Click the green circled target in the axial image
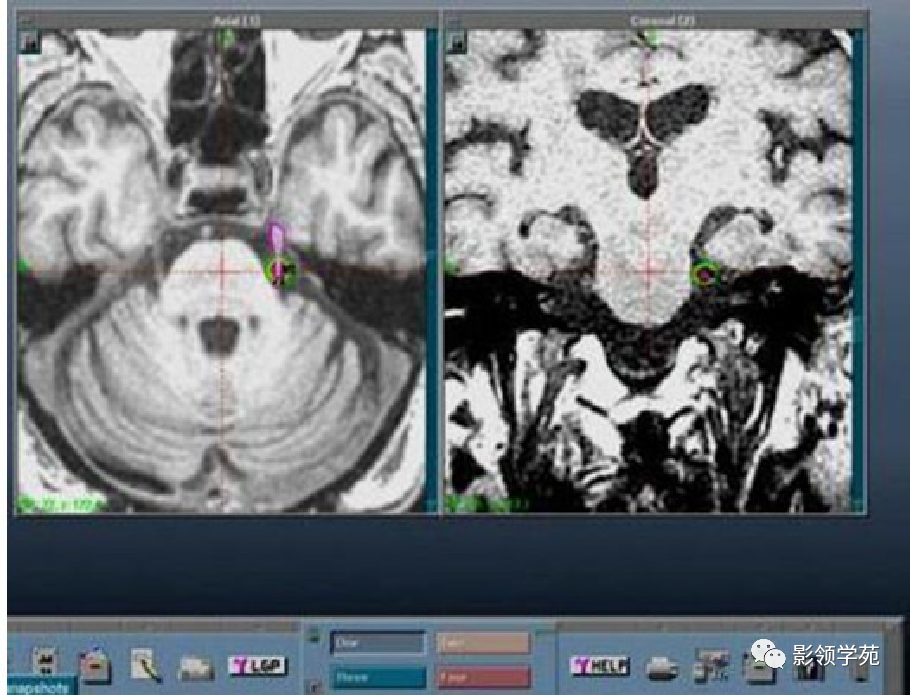The height and width of the screenshot is (696, 910). point(281,271)
